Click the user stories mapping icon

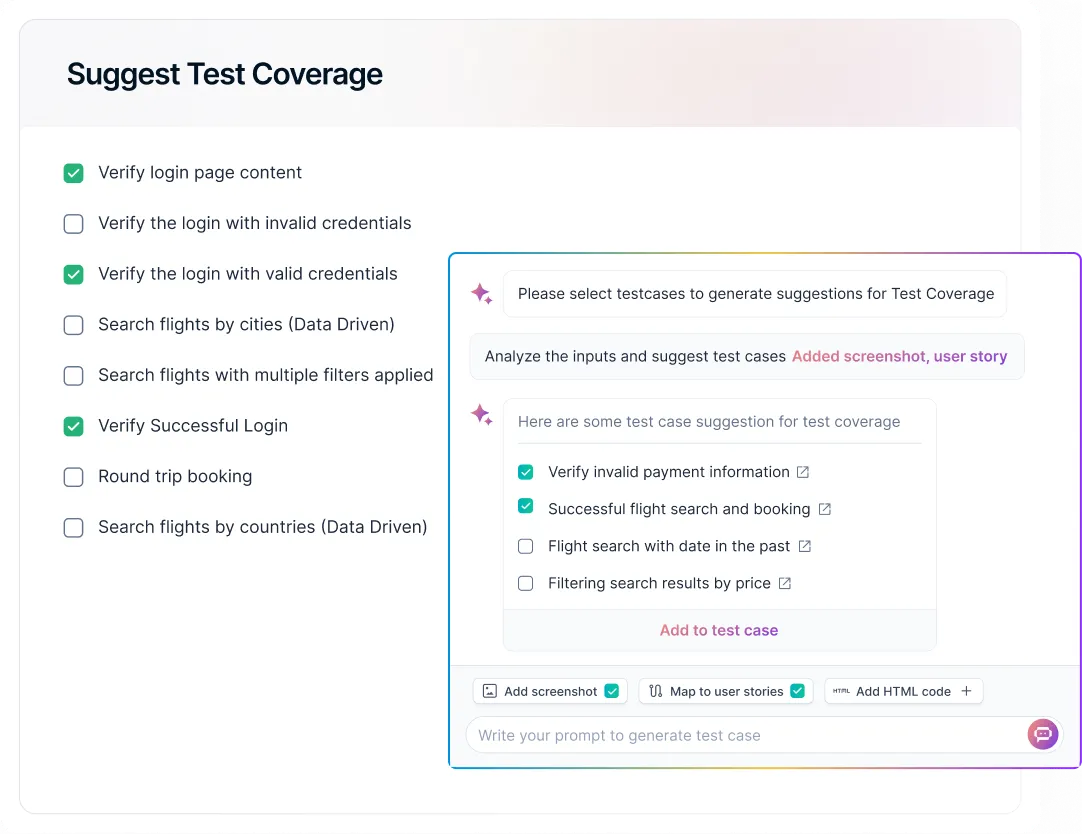click(656, 691)
